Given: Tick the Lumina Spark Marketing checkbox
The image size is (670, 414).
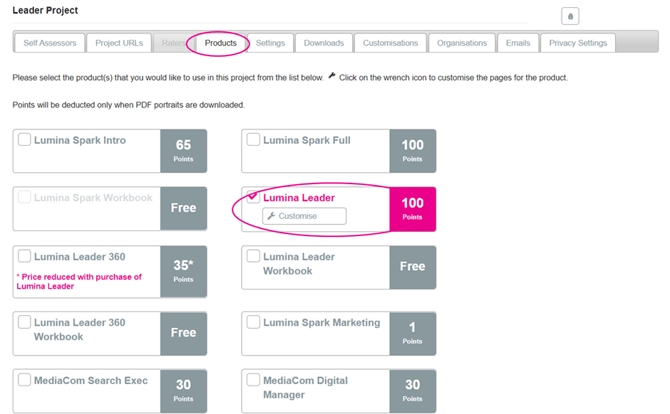Looking at the screenshot, I should (x=253, y=322).
